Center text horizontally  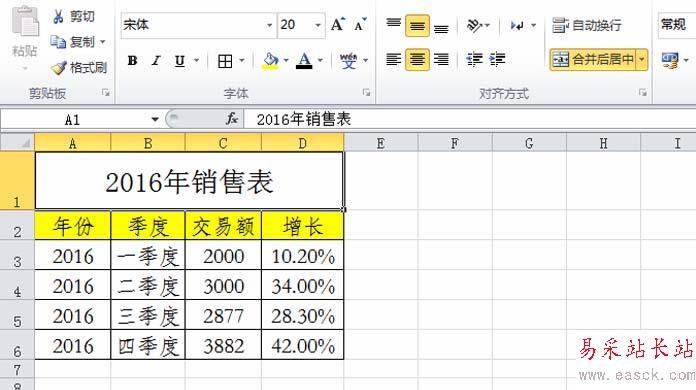tap(417, 59)
